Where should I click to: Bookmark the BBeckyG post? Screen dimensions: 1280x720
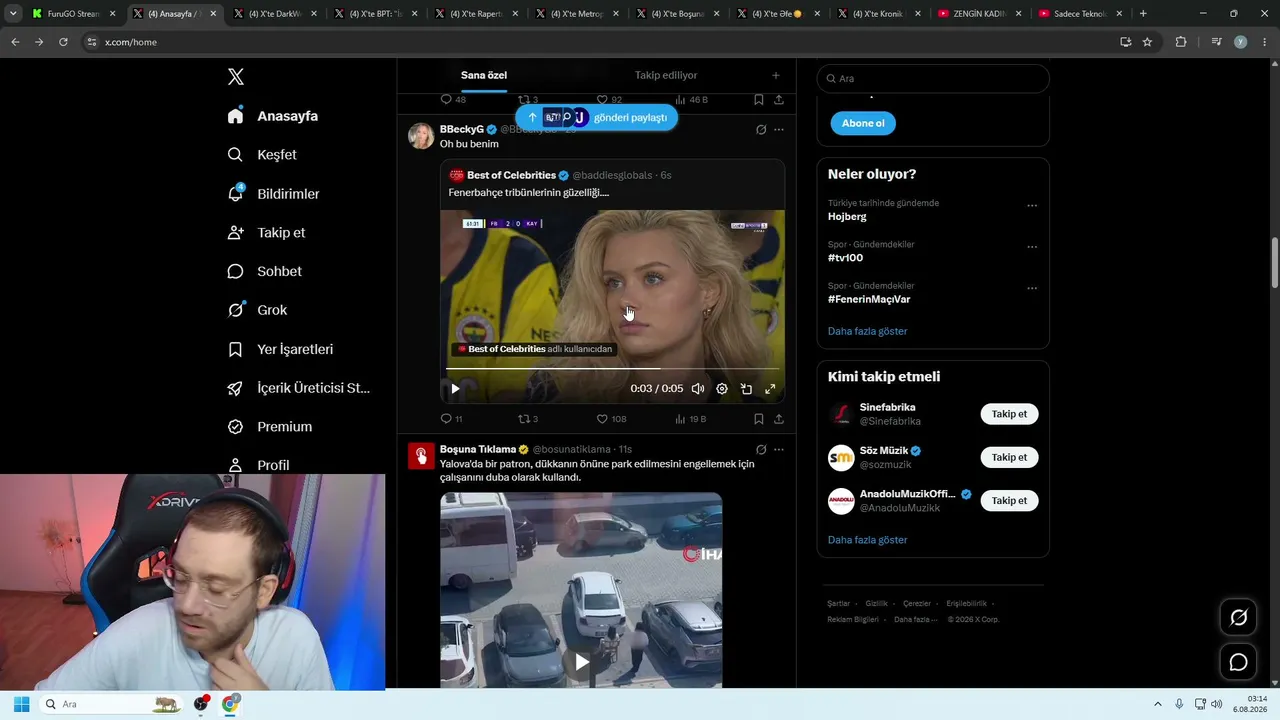click(x=759, y=419)
